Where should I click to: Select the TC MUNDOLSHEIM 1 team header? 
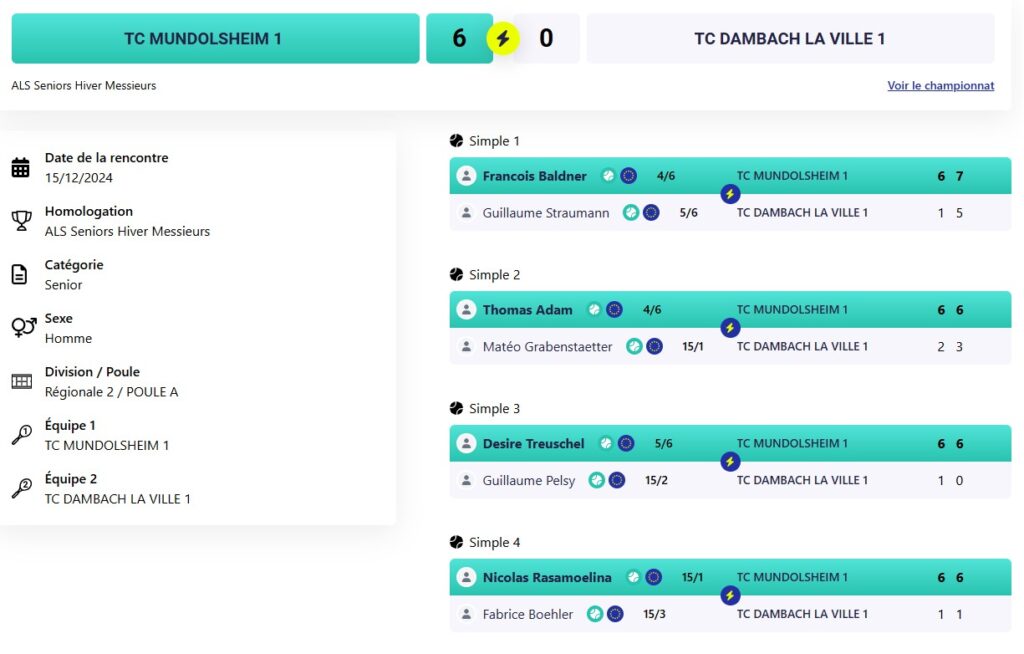pyautogui.click(x=216, y=39)
